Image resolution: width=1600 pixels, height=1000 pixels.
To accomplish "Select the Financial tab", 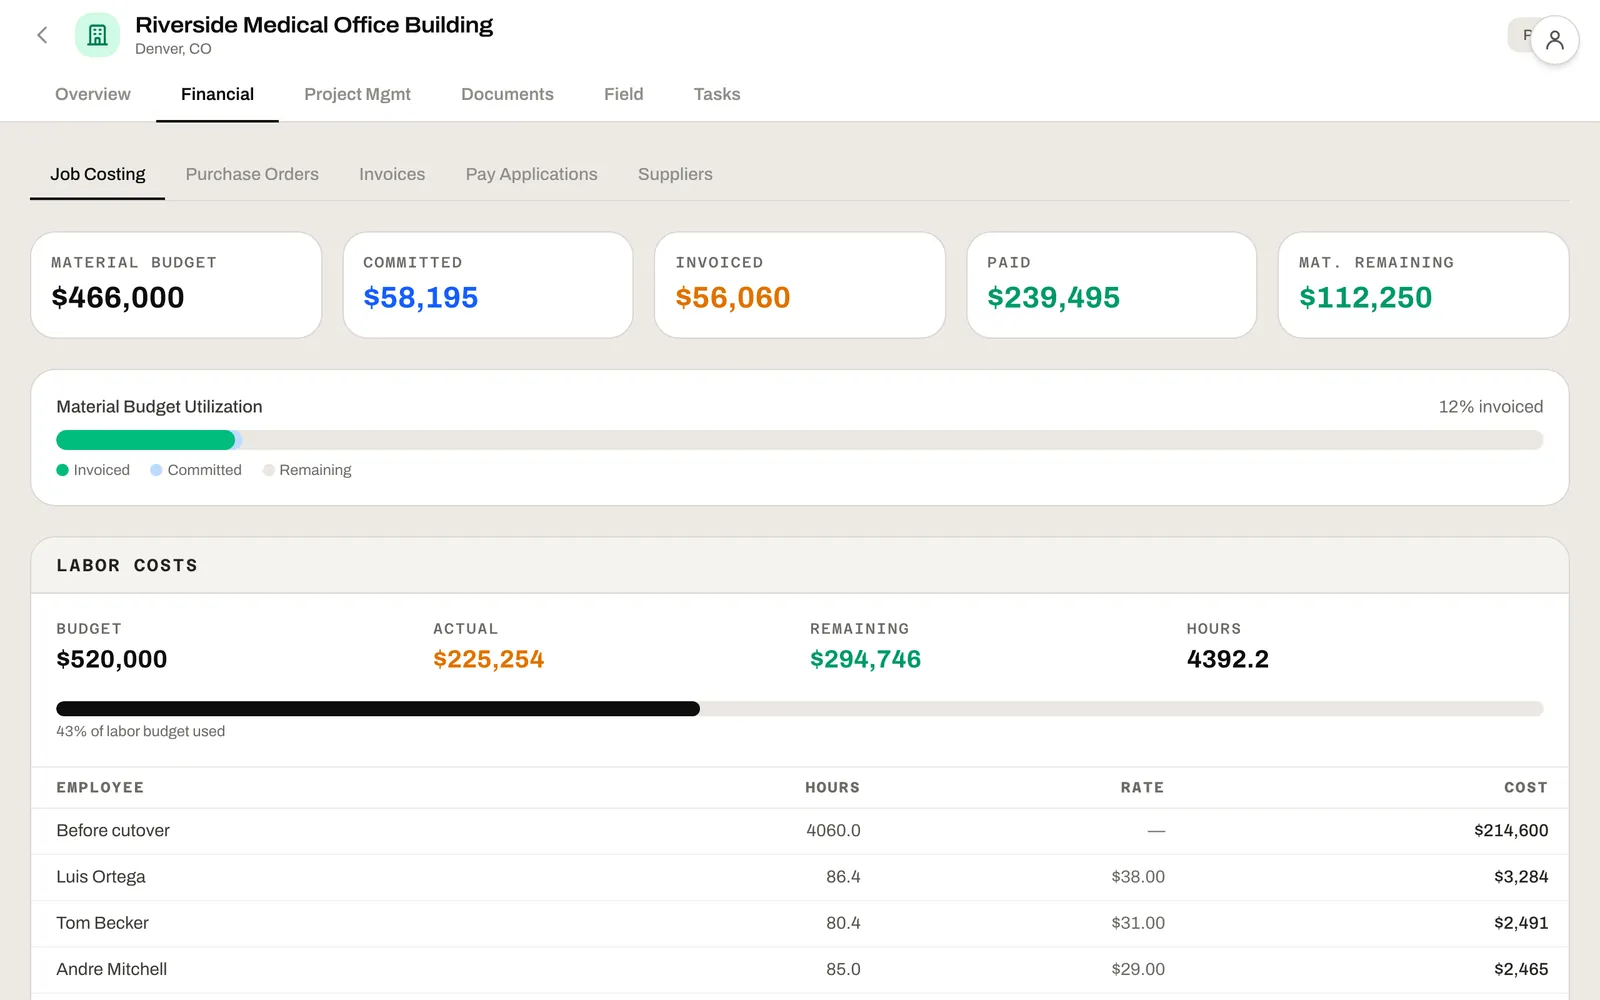I will click(217, 94).
